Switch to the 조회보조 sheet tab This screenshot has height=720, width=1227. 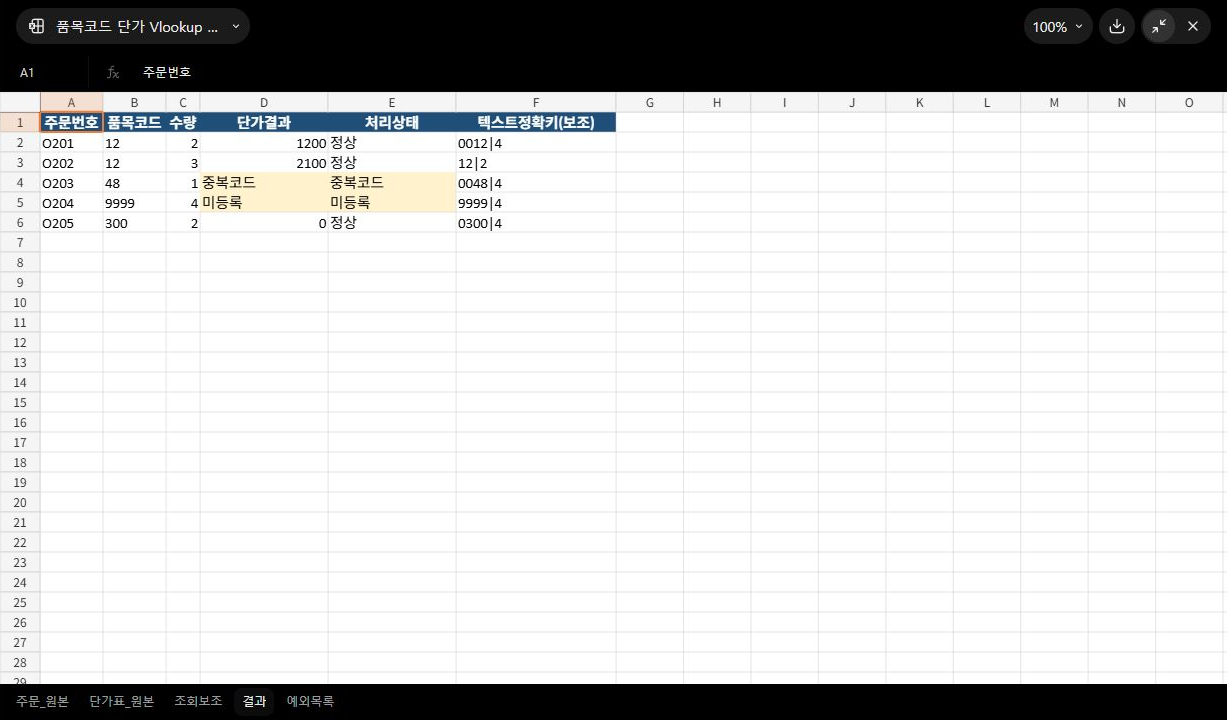(x=198, y=701)
